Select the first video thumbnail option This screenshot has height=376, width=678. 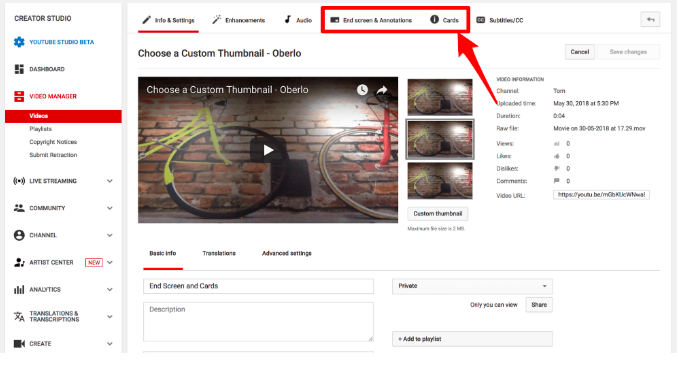(x=440, y=97)
